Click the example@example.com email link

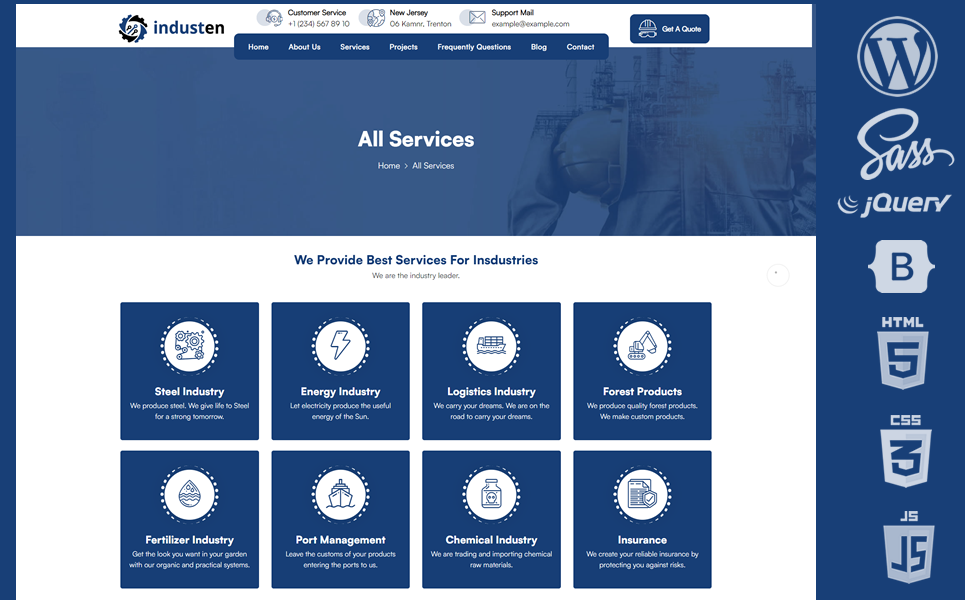[530, 24]
